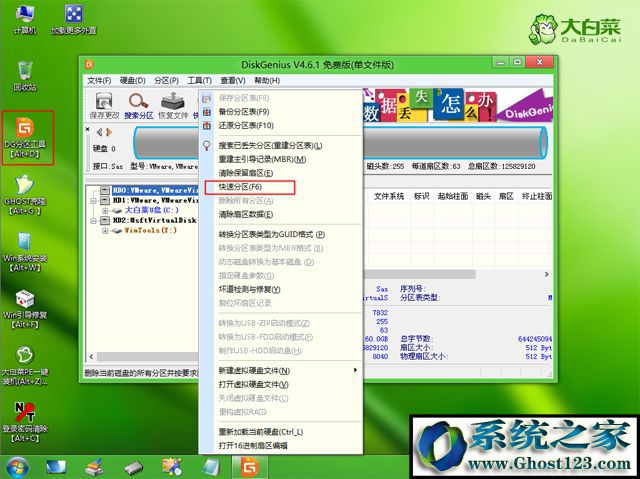
Task: Choose 坏道检测与修复(Y) entry
Action: pos(281,289)
